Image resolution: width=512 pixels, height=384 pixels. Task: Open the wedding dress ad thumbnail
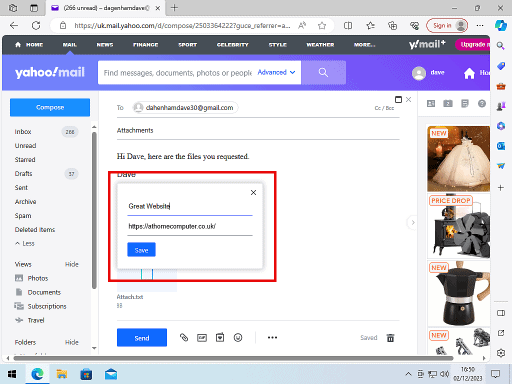click(x=459, y=158)
